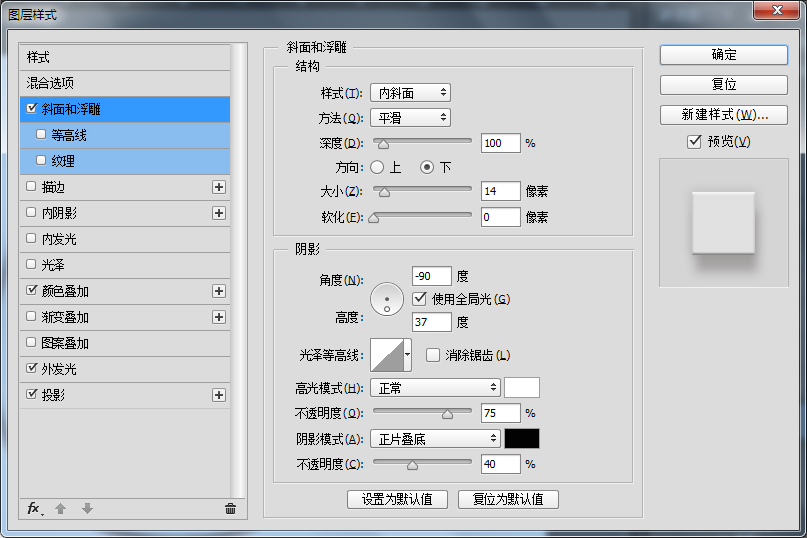Image resolution: width=807 pixels, height=538 pixels.
Task: Click the trash delete effect icon
Action: point(231,509)
